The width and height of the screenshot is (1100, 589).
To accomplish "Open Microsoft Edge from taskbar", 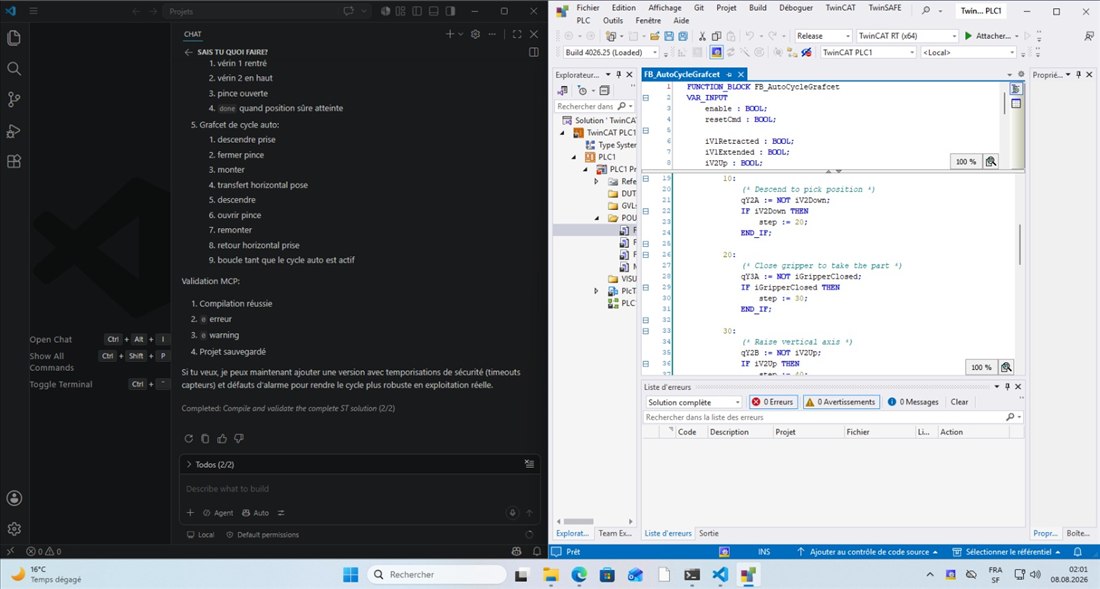I will (x=579, y=574).
